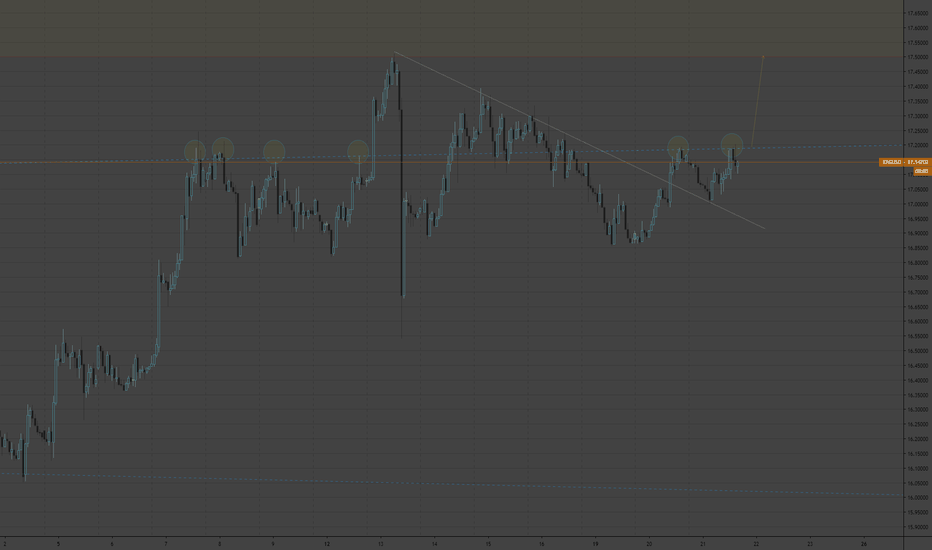Click date label 23 on time axis
The image size is (932, 550).
(x=810, y=543)
